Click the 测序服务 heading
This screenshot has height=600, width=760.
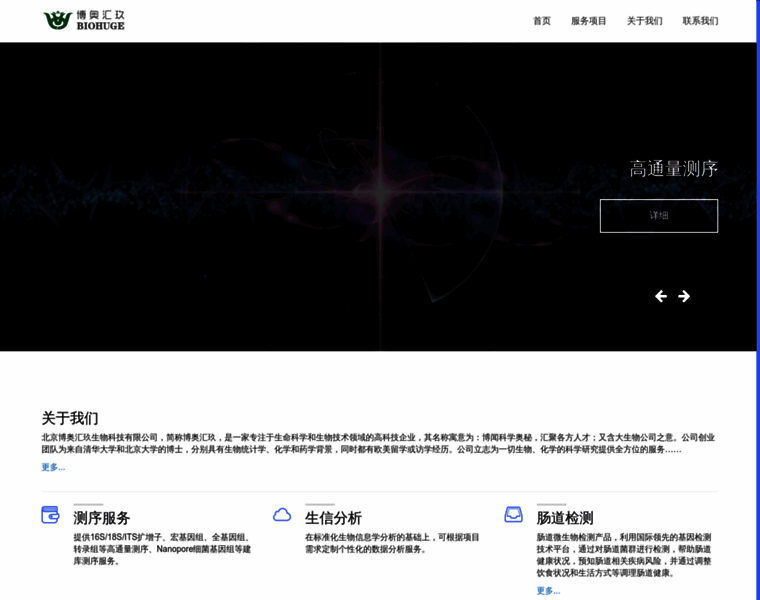tap(102, 518)
